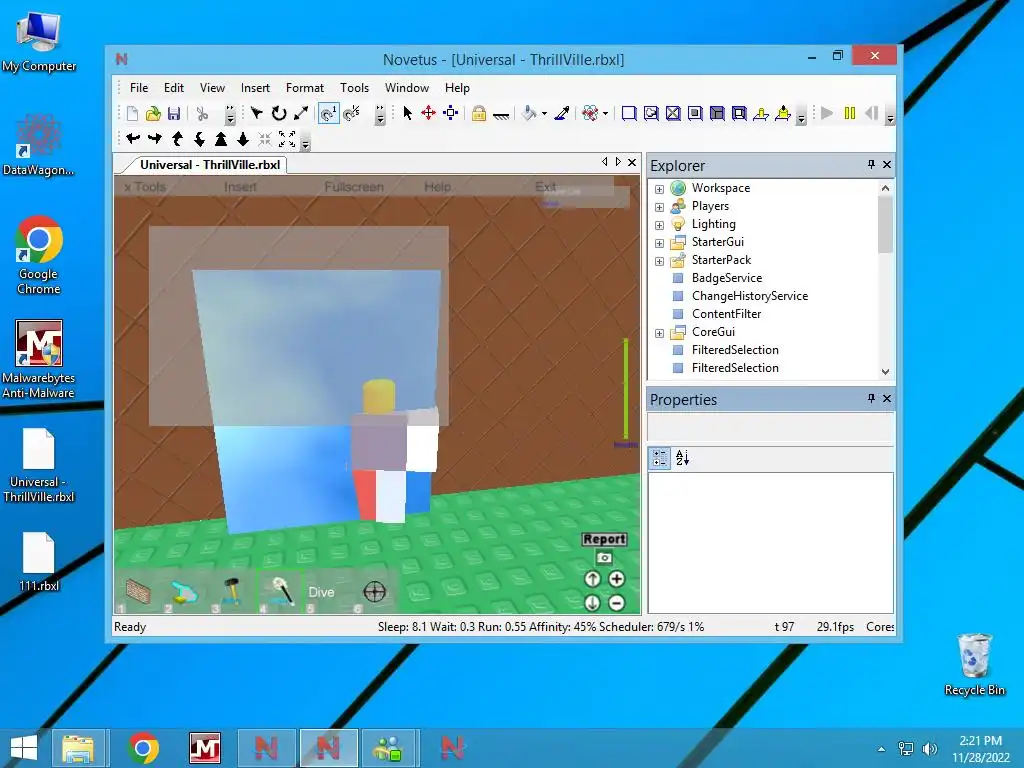Toggle the one-stud grid snap magnet
1024x768 pixels.
pos(328,114)
